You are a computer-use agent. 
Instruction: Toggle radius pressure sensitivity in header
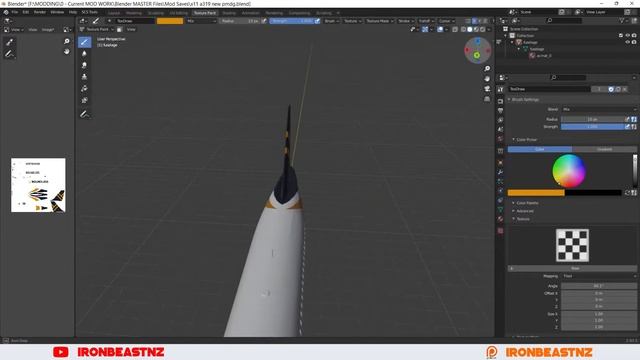click(x=264, y=21)
